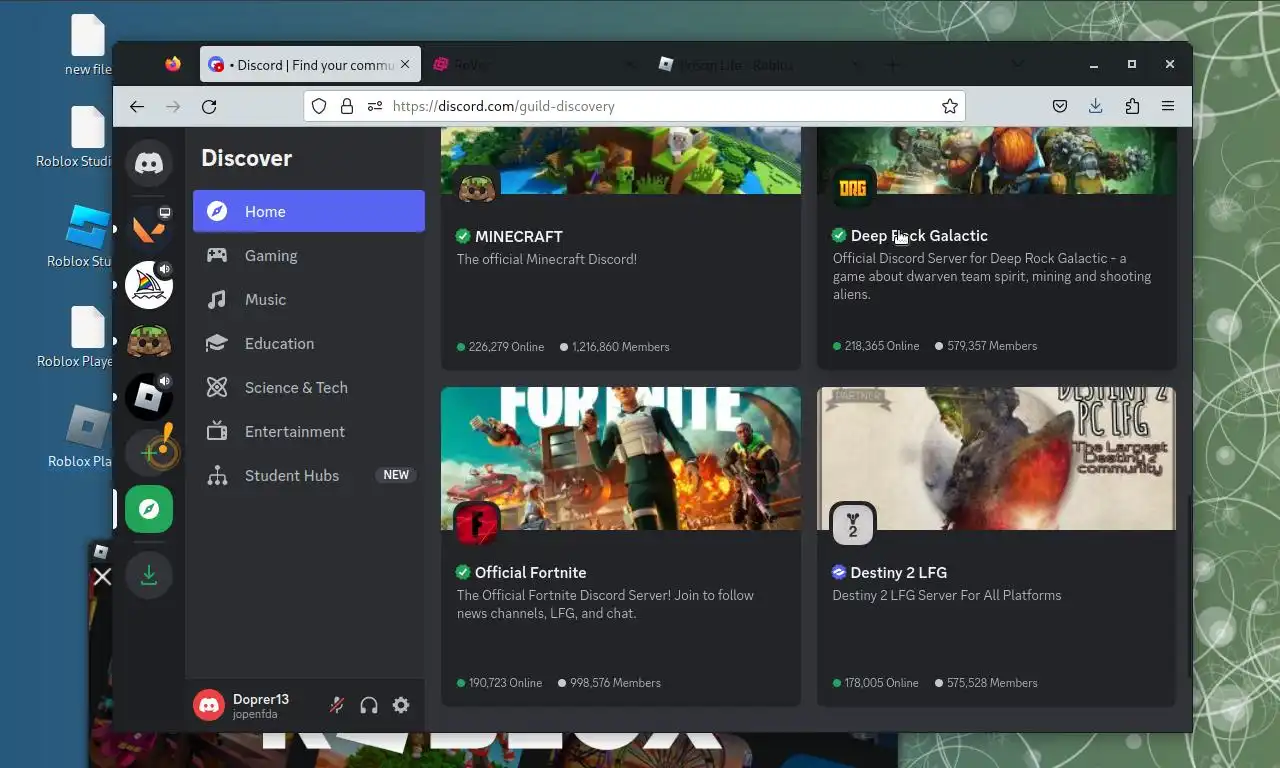Open Doprer13 user avatar
This screenshot has width=1280, height=768.
(x=209, y=705)
